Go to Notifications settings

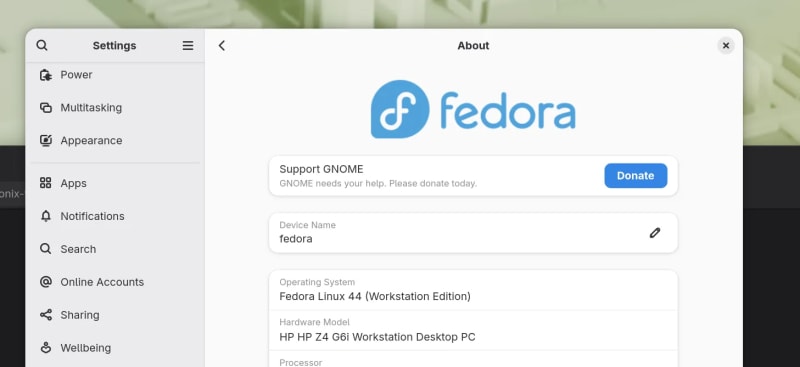point(115,216)
